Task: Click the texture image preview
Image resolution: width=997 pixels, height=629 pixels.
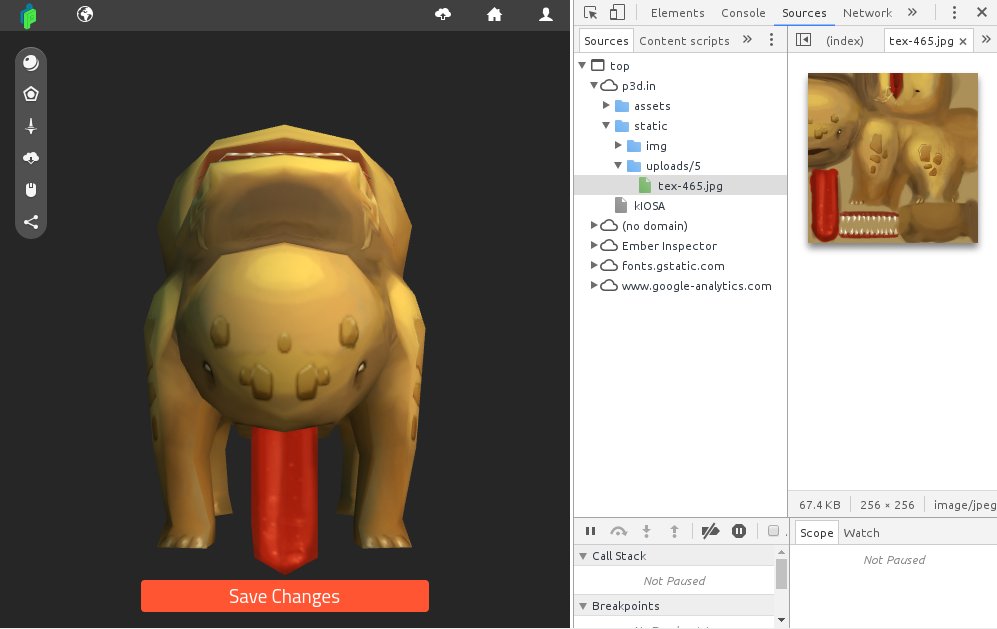Action: tap(893, 158)
